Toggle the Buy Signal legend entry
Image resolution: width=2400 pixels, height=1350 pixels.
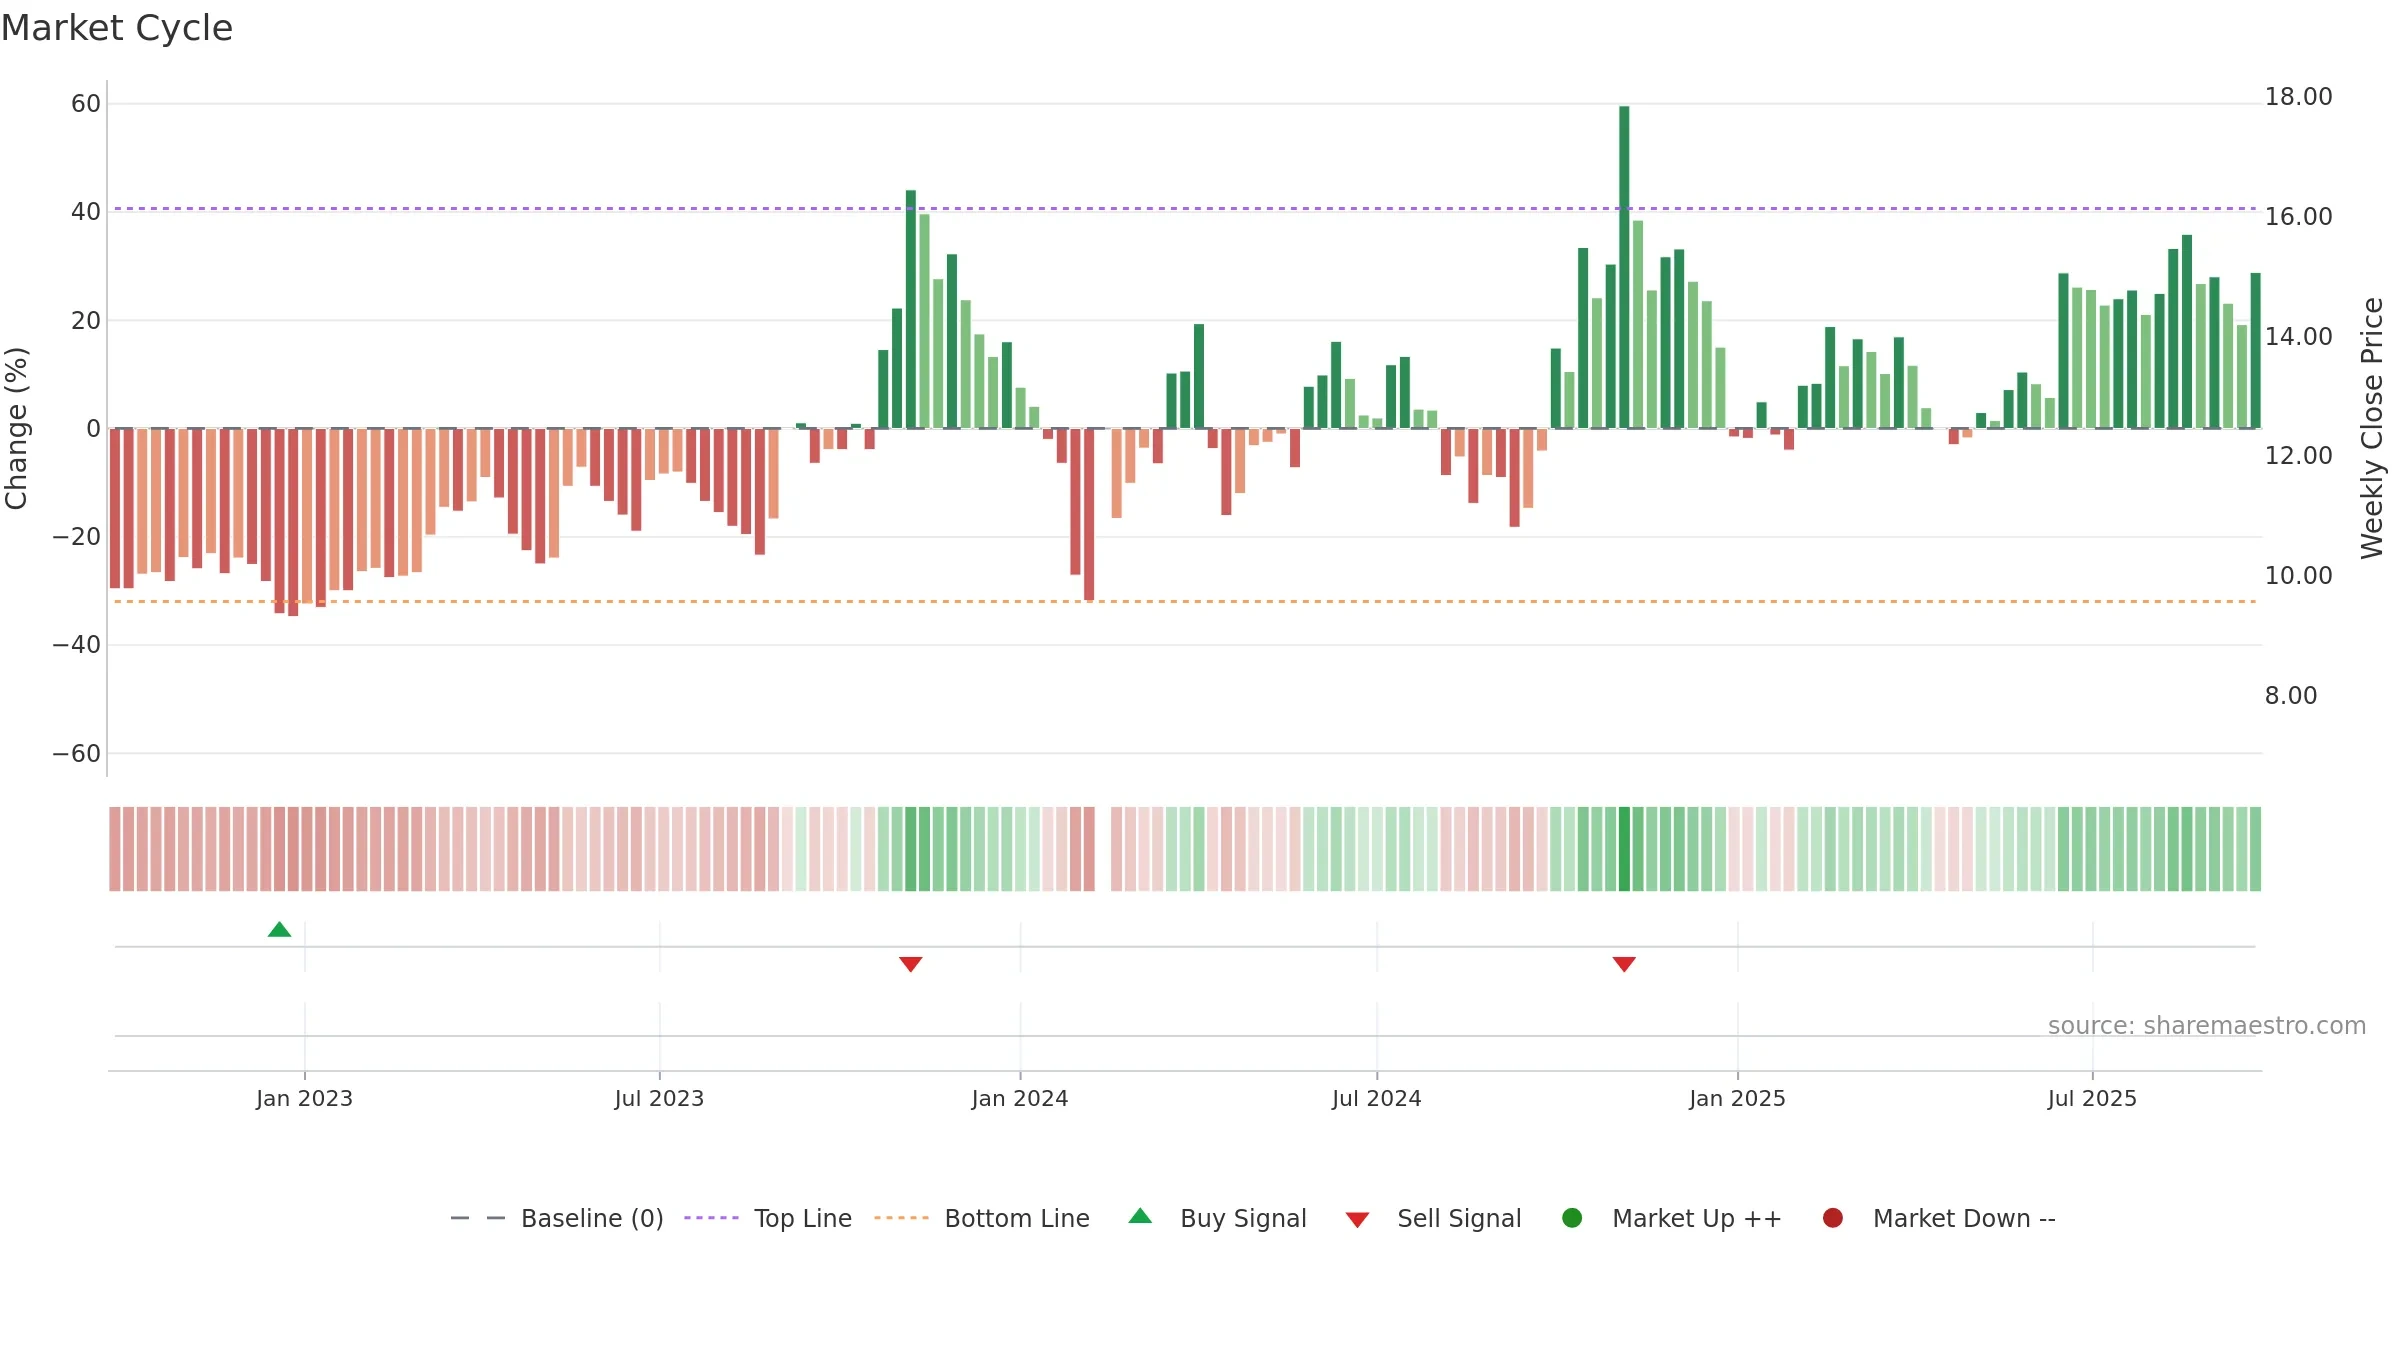point(1217,1218)
